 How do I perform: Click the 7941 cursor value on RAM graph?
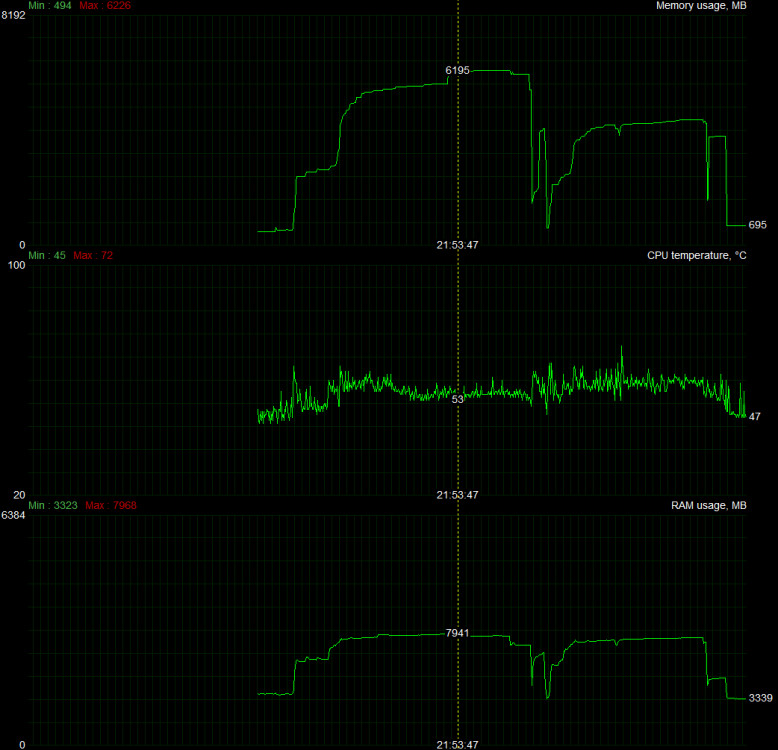click(457, 633)
